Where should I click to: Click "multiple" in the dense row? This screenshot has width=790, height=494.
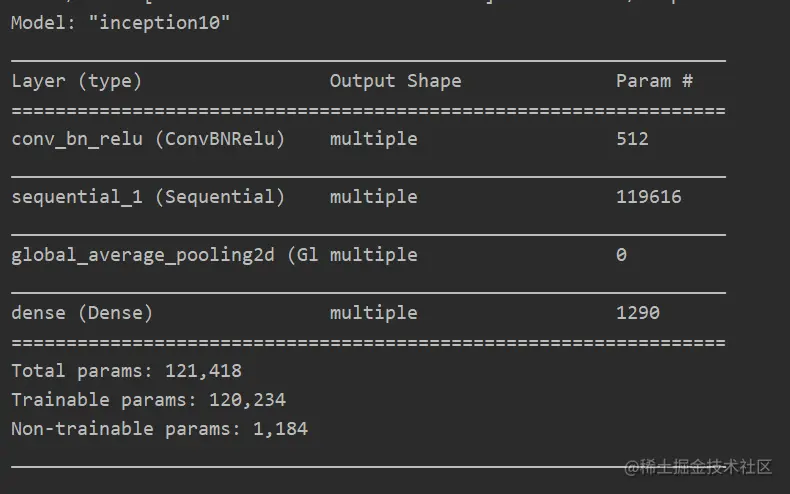373,313
